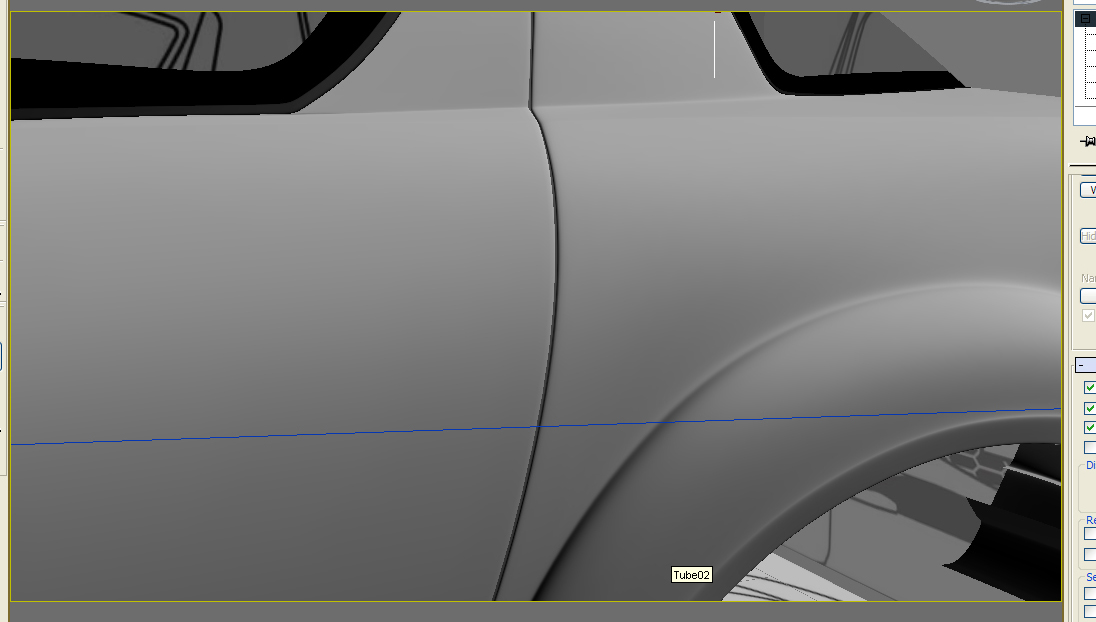The image size is (1096, 622).
Task: Select the blue line crossing the car body
Action: coord(300,434)
